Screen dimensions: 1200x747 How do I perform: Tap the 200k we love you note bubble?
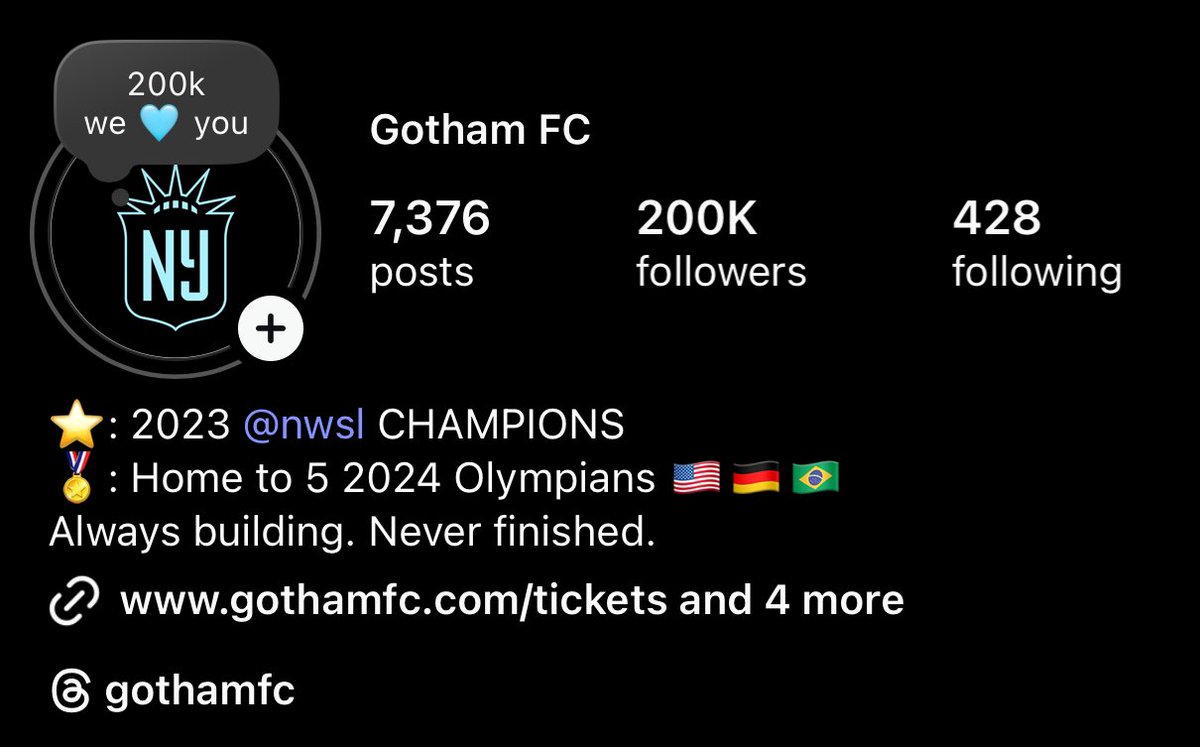click(166, 107)
